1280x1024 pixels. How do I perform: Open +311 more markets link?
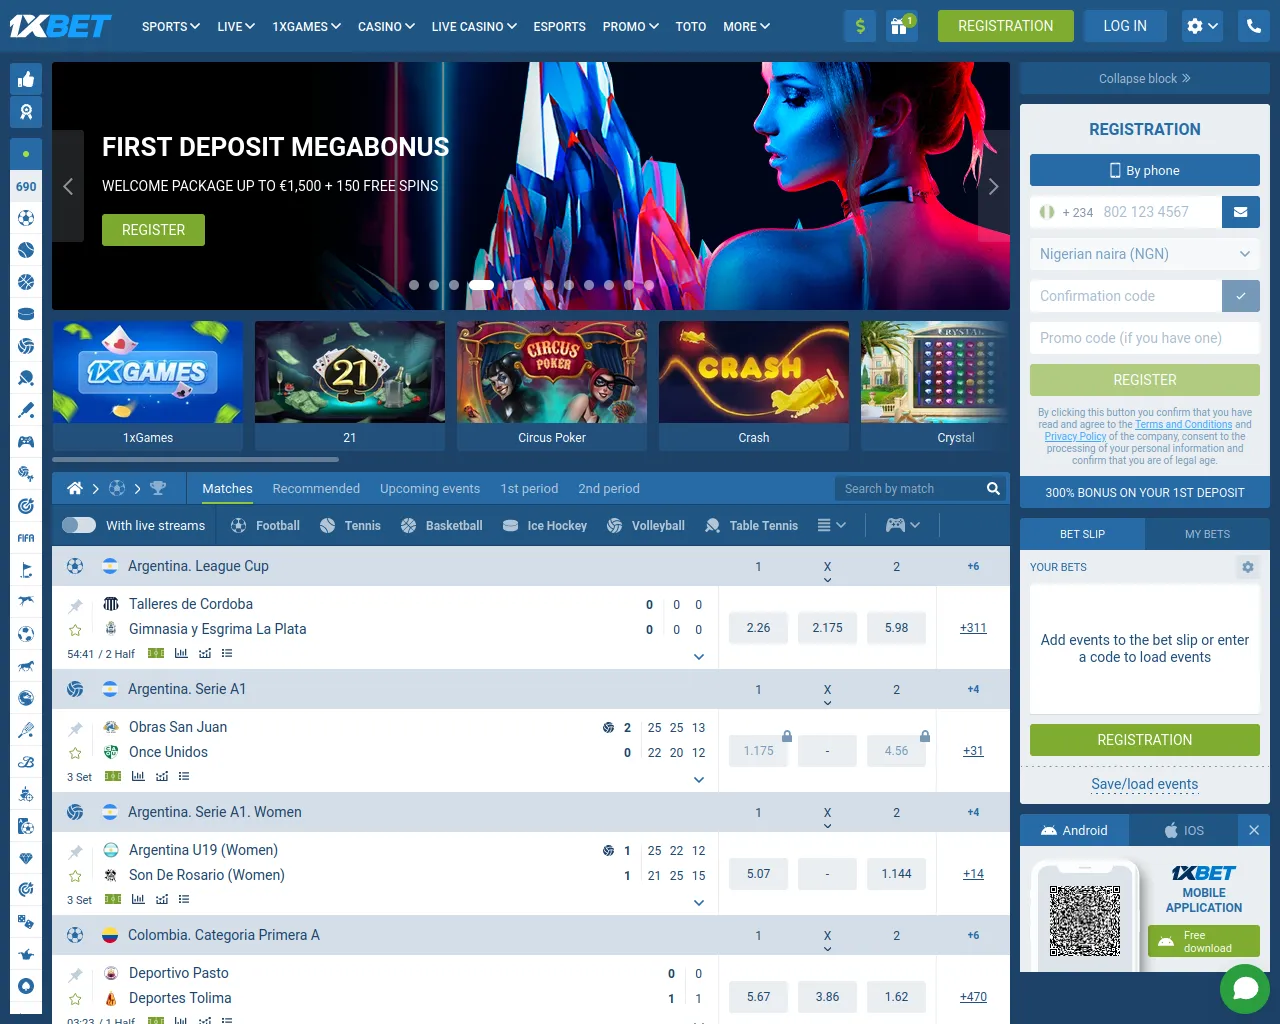pos(973,628)
